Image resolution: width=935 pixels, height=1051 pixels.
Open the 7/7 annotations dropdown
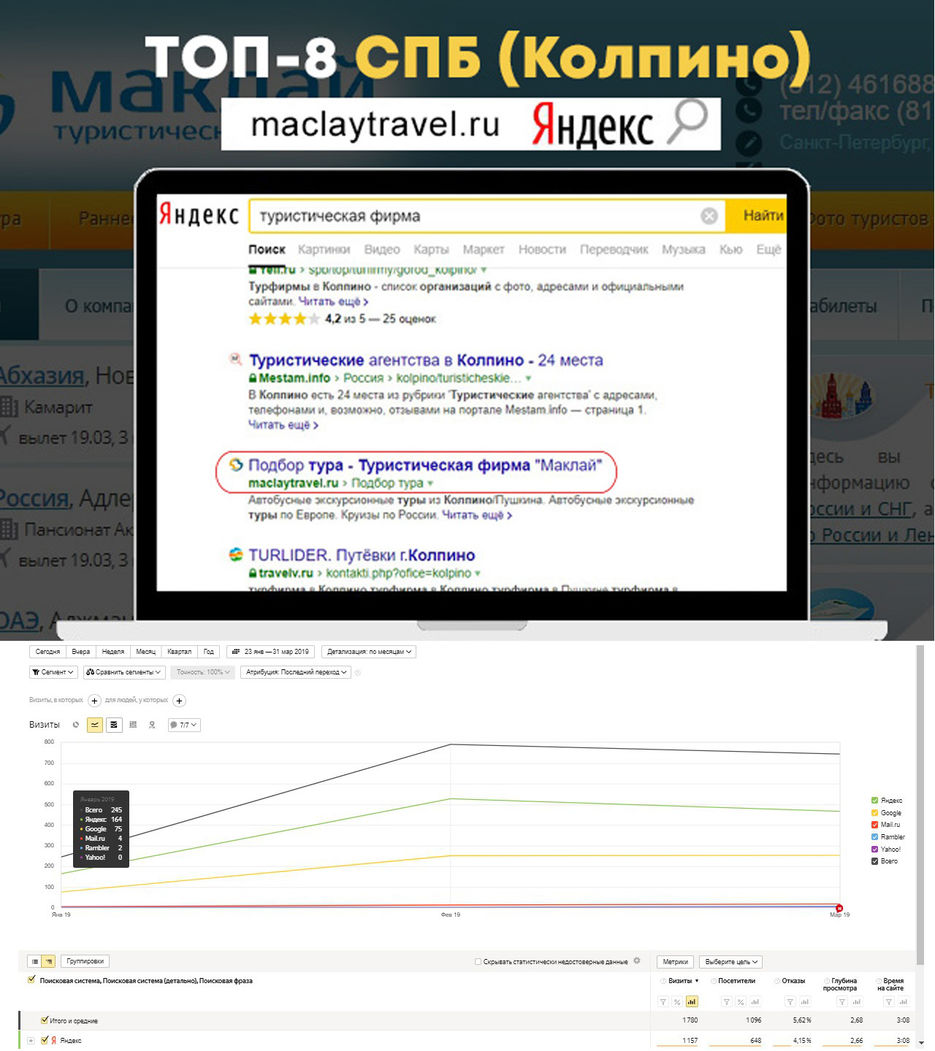pyautogui.click(x=184, y=725)
